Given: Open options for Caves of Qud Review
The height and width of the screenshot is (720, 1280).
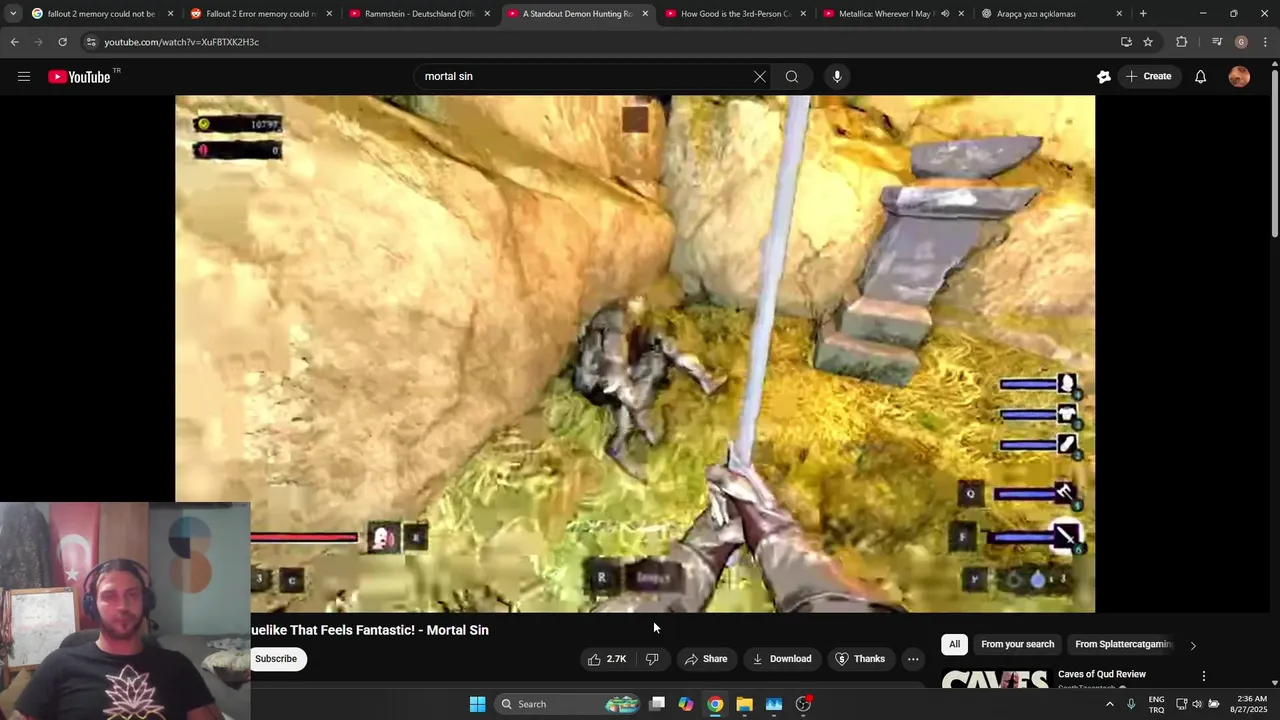Looking at the screenshot, I should coord(1204,676).
